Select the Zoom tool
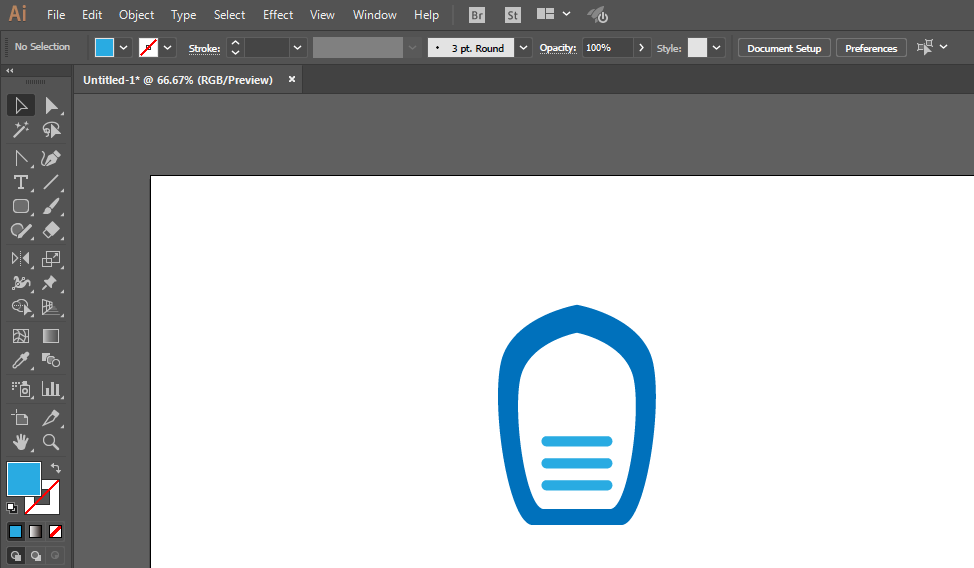 tap(51, 442)
